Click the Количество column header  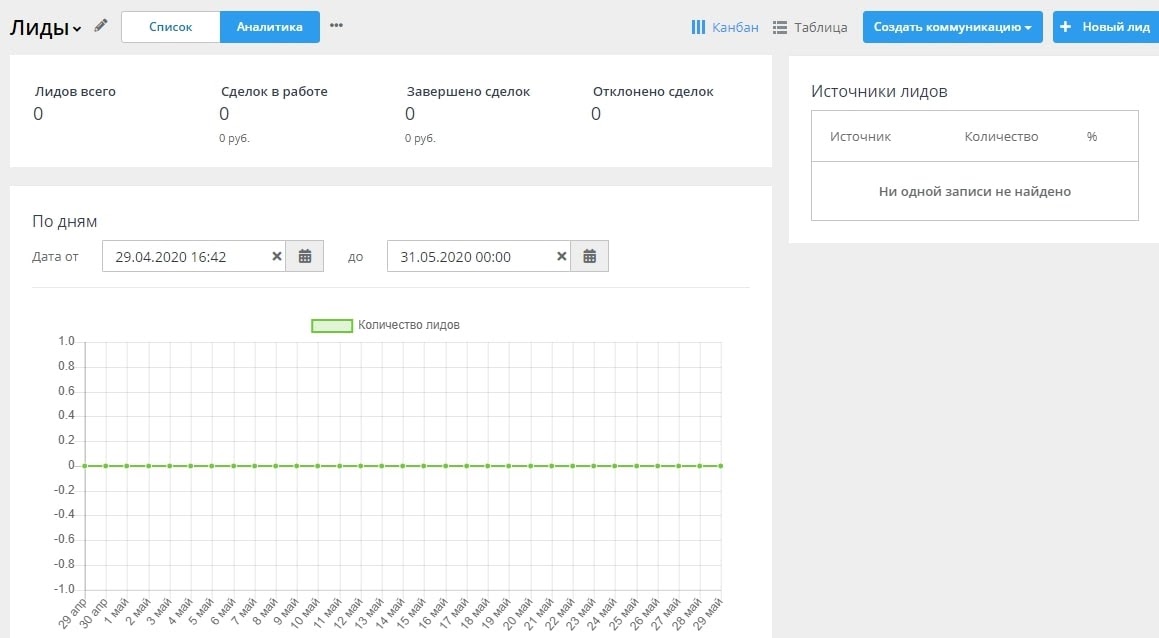pos(1002,137)
